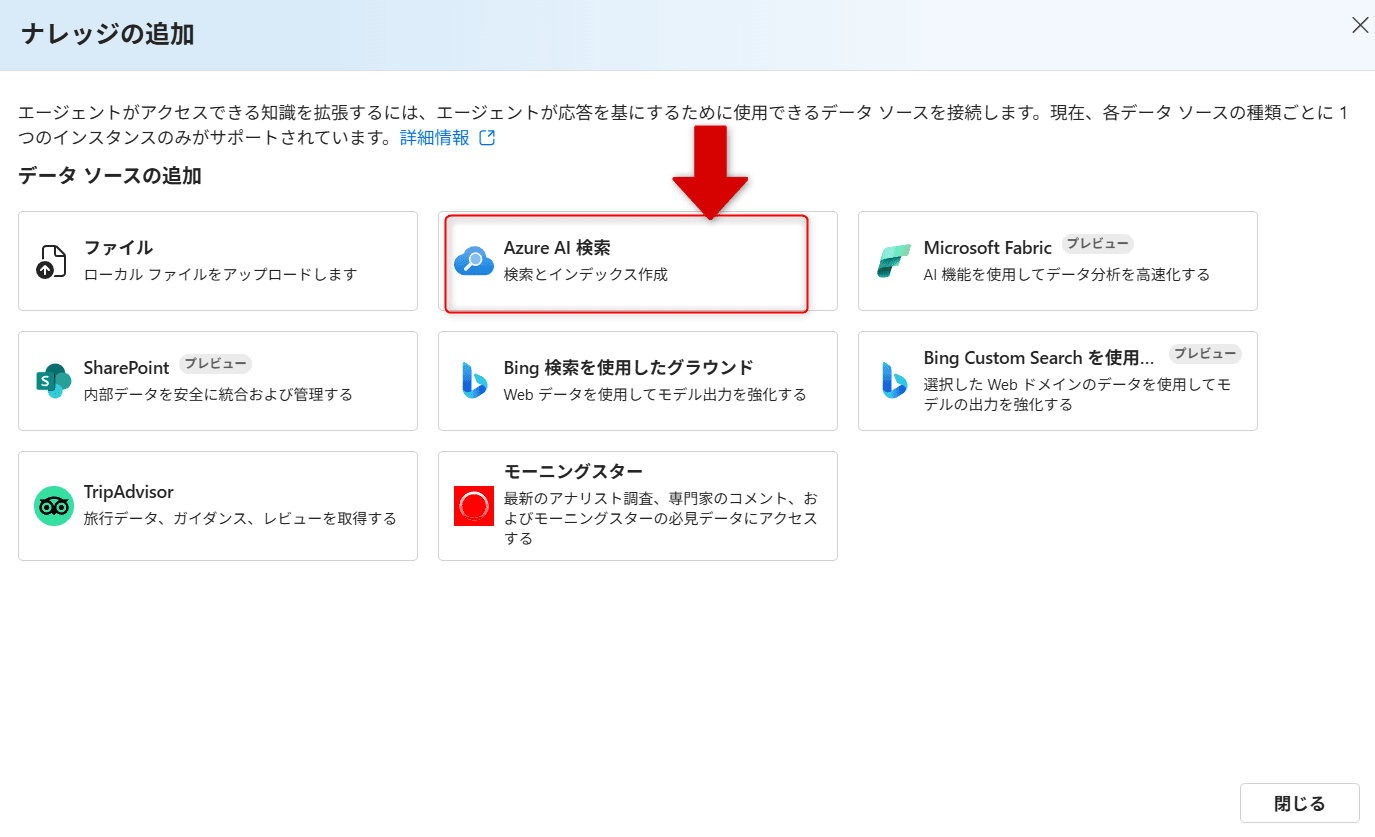The width and height of the screenshot is (1375, 837).
Task: Select the SharePoint data source card
Action: [218, 380]
